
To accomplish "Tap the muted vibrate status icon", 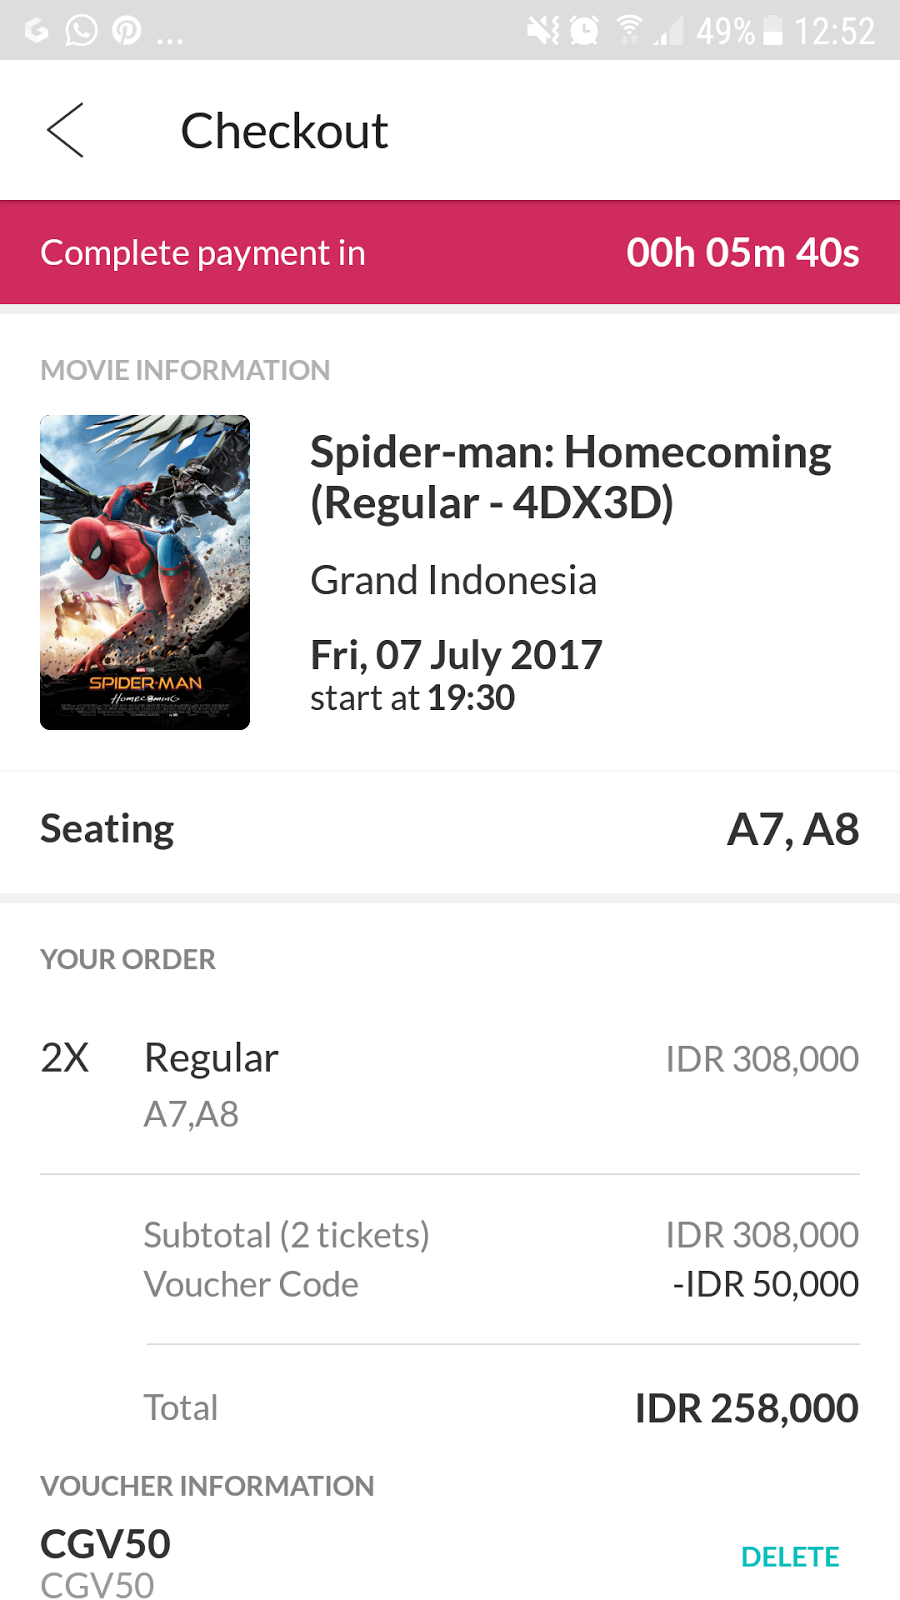I will point(543,31).
